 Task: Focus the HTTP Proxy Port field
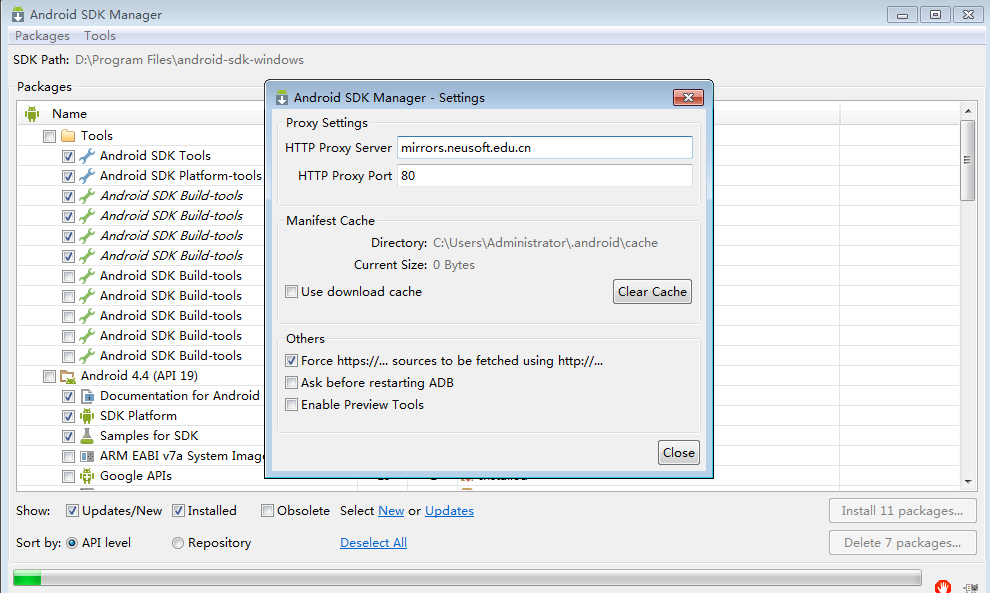click(545, 176)
